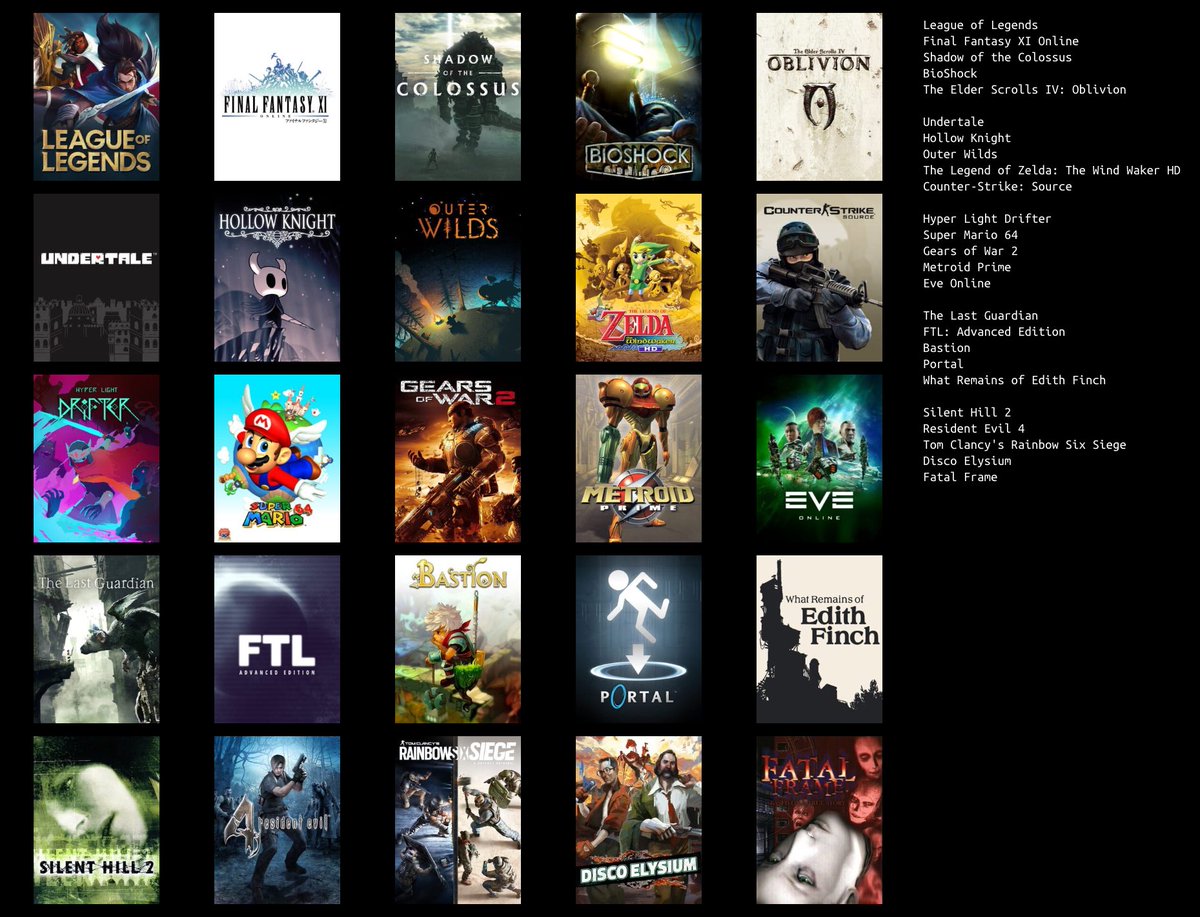Click the Silent Hill 2 cover thumbnail
Screen dimensions: 1200x917
point(96,819)
